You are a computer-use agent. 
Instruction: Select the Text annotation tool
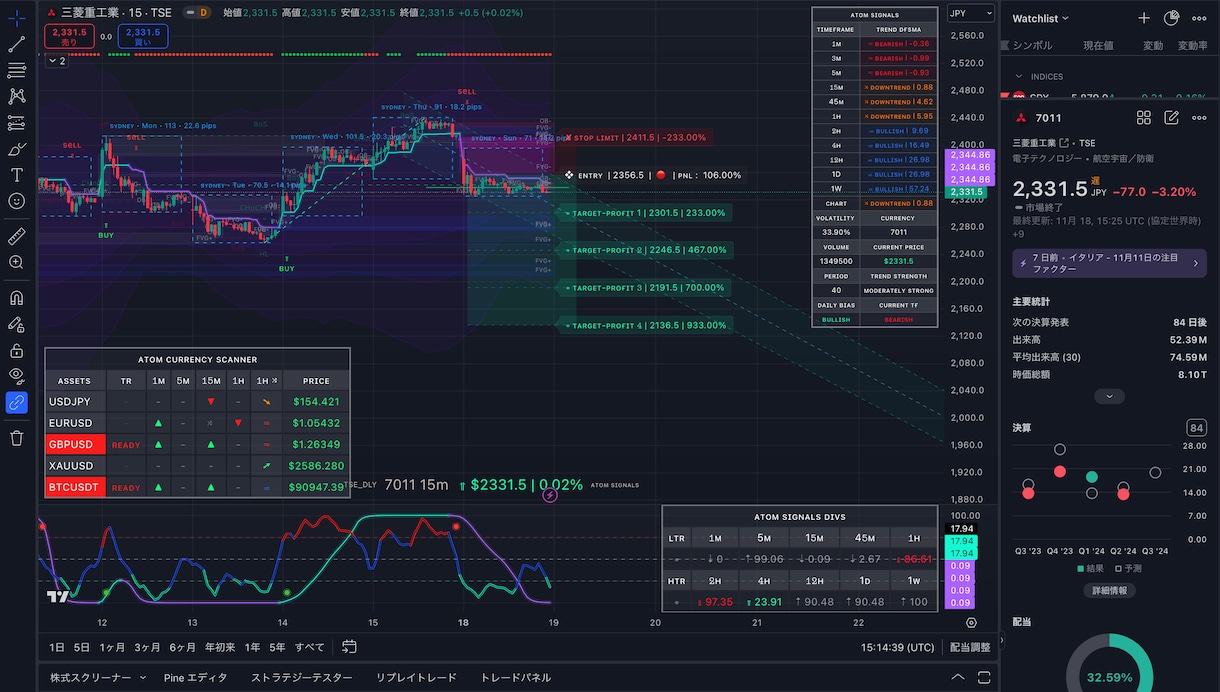[x=16, y=175]
